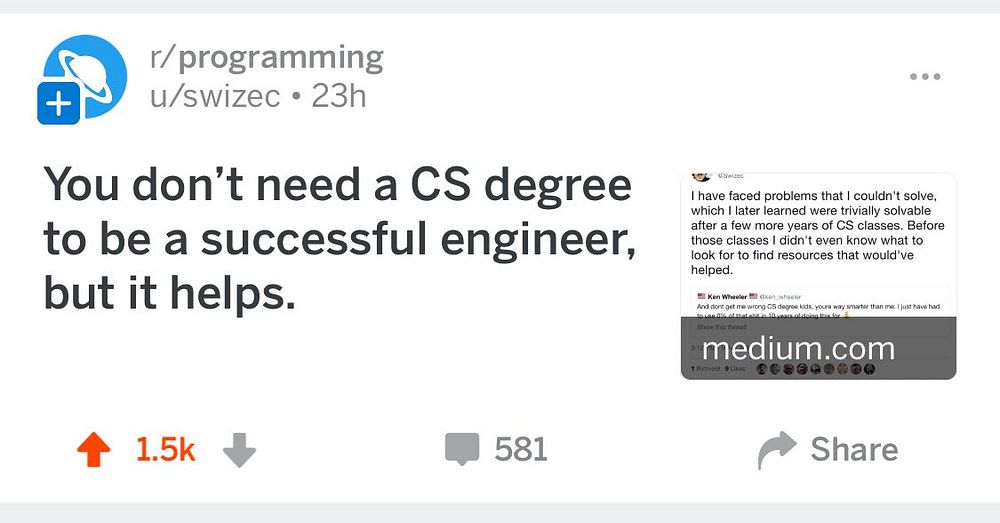Click the @Swizec avatar in the tweet thumbnail
This screenshot has height=523, width=1000.
(701, 177)
